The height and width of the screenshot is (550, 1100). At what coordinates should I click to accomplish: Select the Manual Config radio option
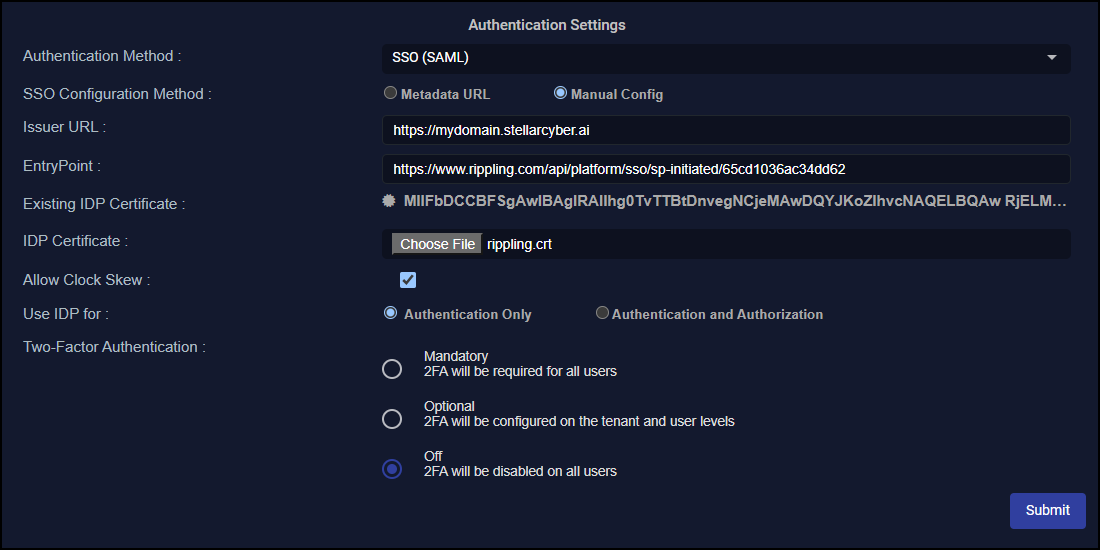pos(561,94)
